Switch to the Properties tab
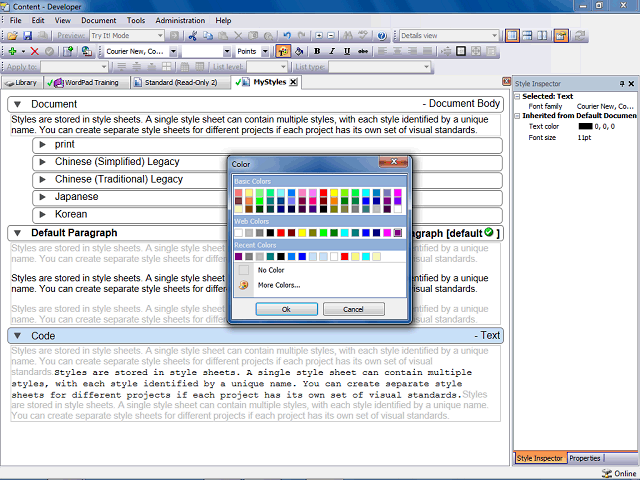This screenshot has height=480, width=640. (x=584, y=458)
